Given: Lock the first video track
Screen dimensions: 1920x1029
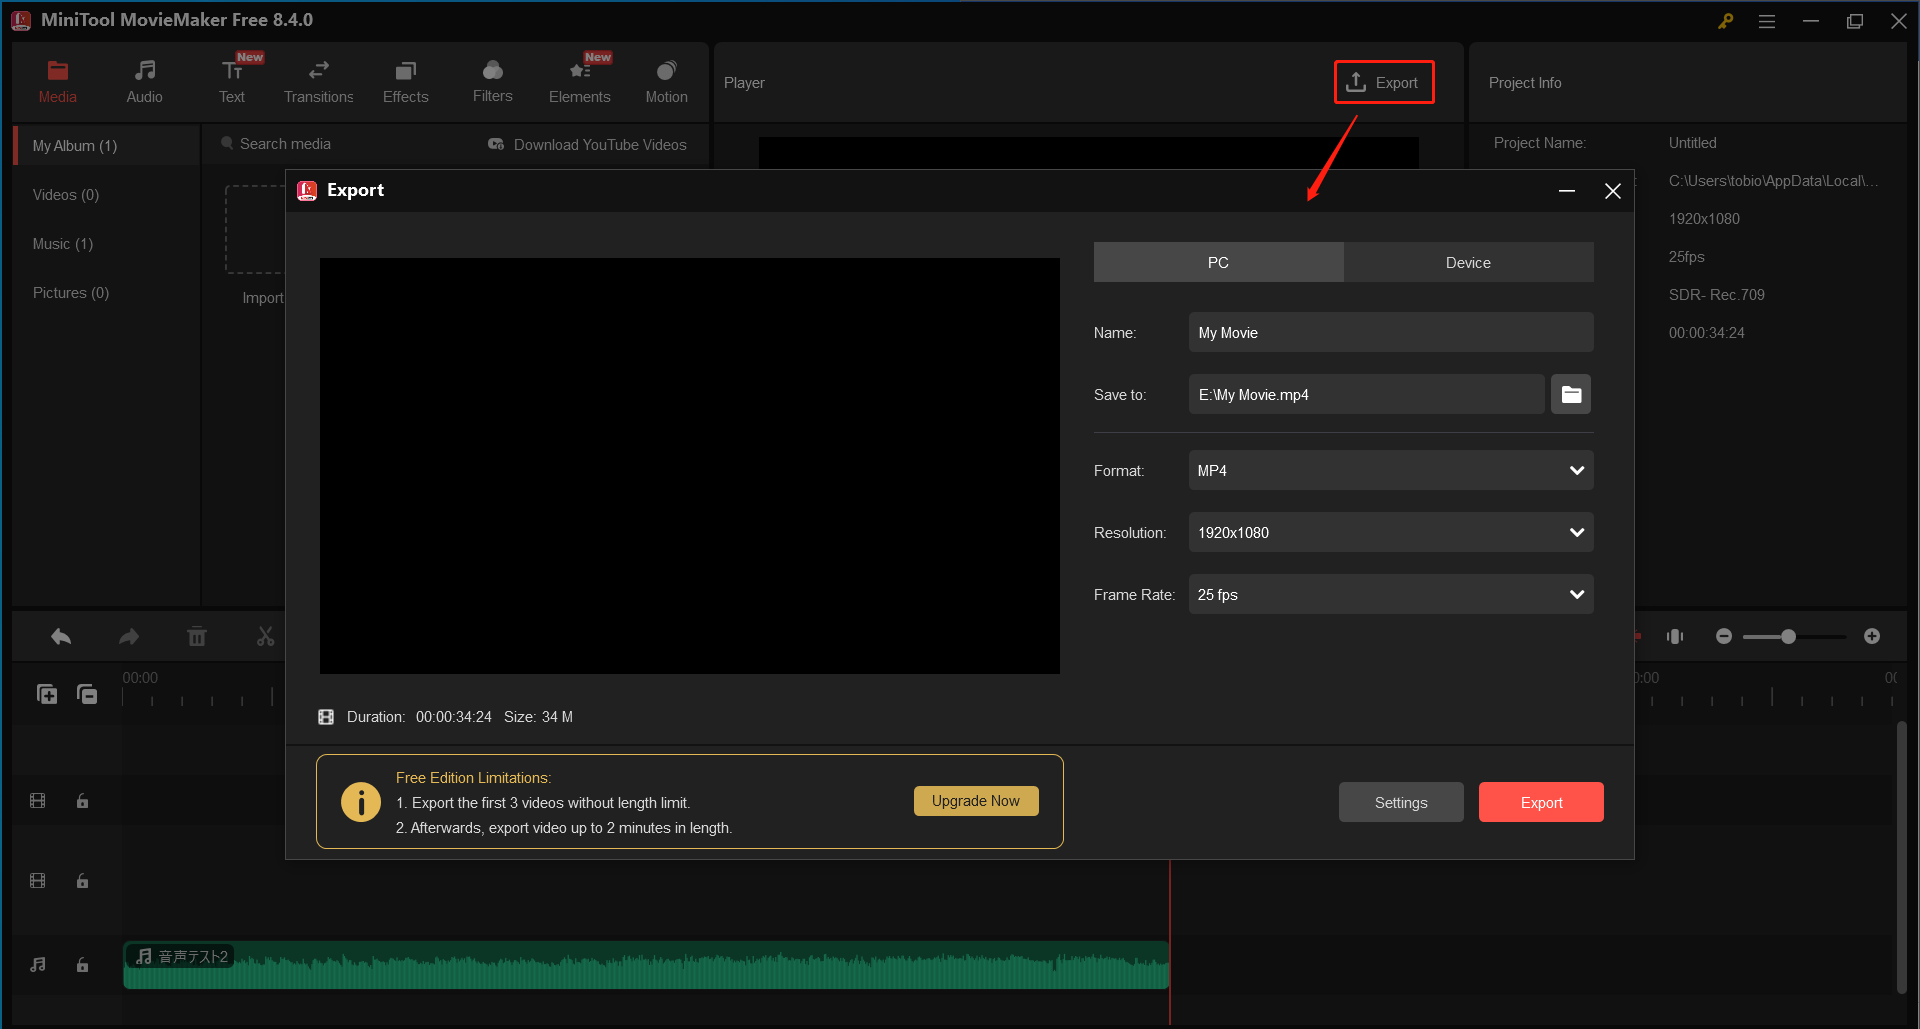Looking at the screenshot, I should (x=82, y=800).
